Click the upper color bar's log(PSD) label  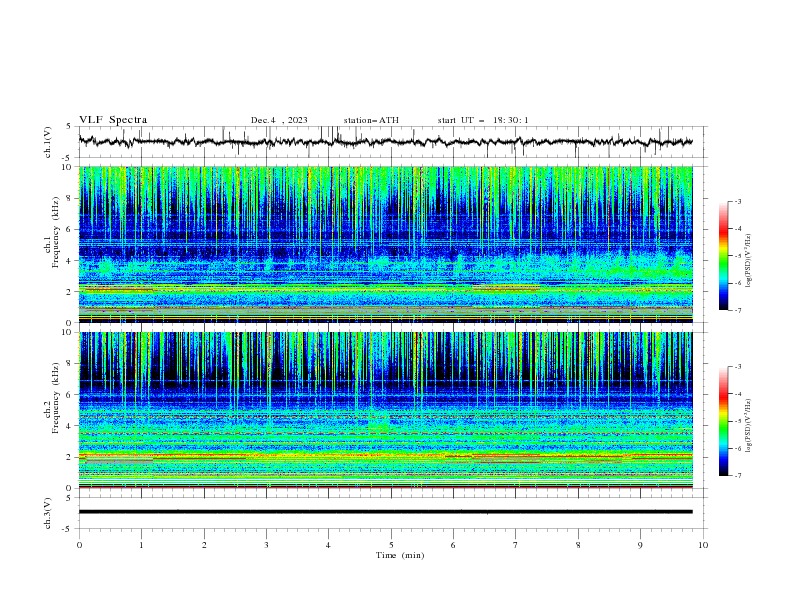coord(749,261)
